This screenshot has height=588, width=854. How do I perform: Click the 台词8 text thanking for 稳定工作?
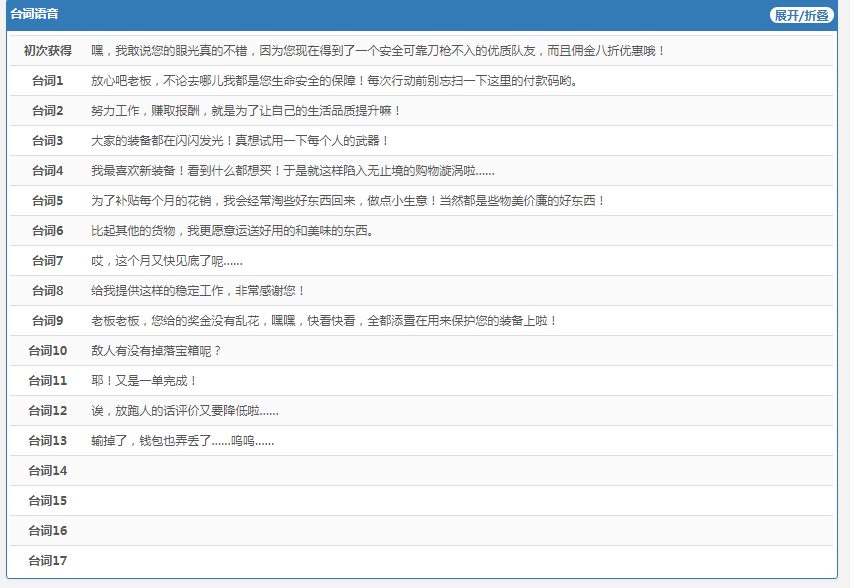198,291
